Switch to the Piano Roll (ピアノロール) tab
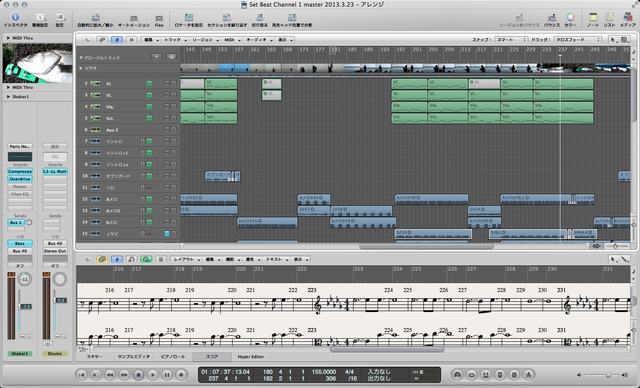640x388 pixels. [x=173, y=357]
